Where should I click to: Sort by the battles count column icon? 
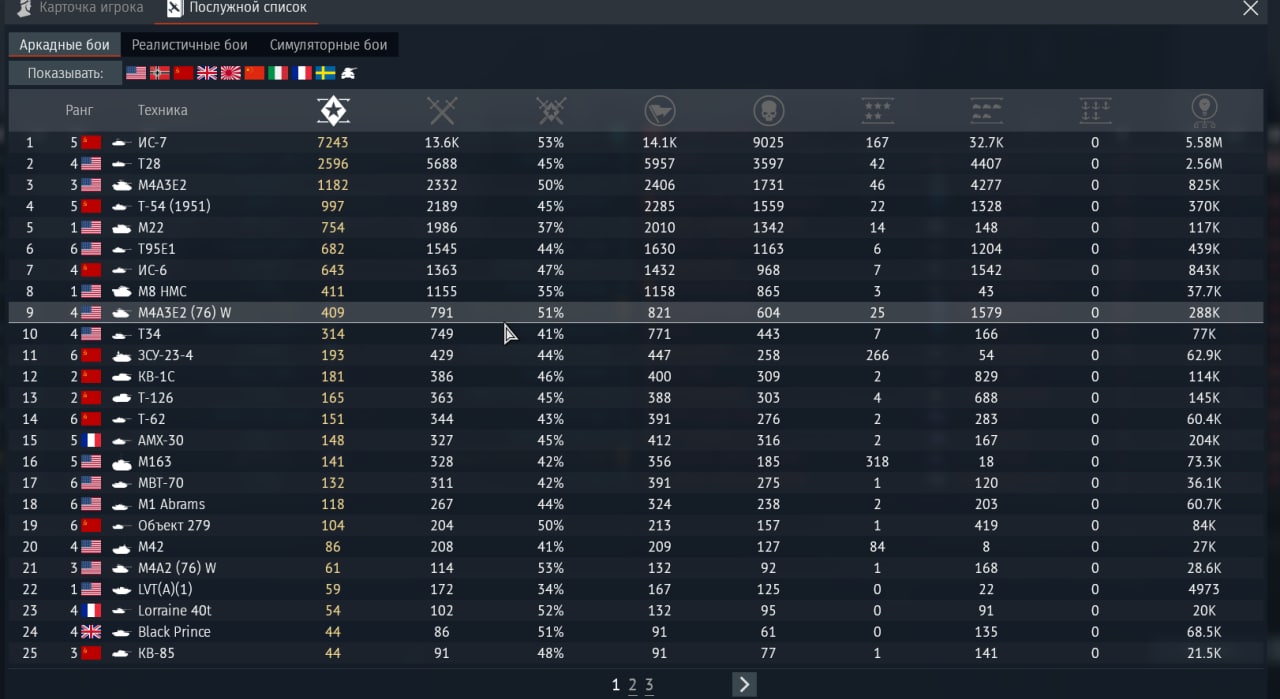point(333,110)
